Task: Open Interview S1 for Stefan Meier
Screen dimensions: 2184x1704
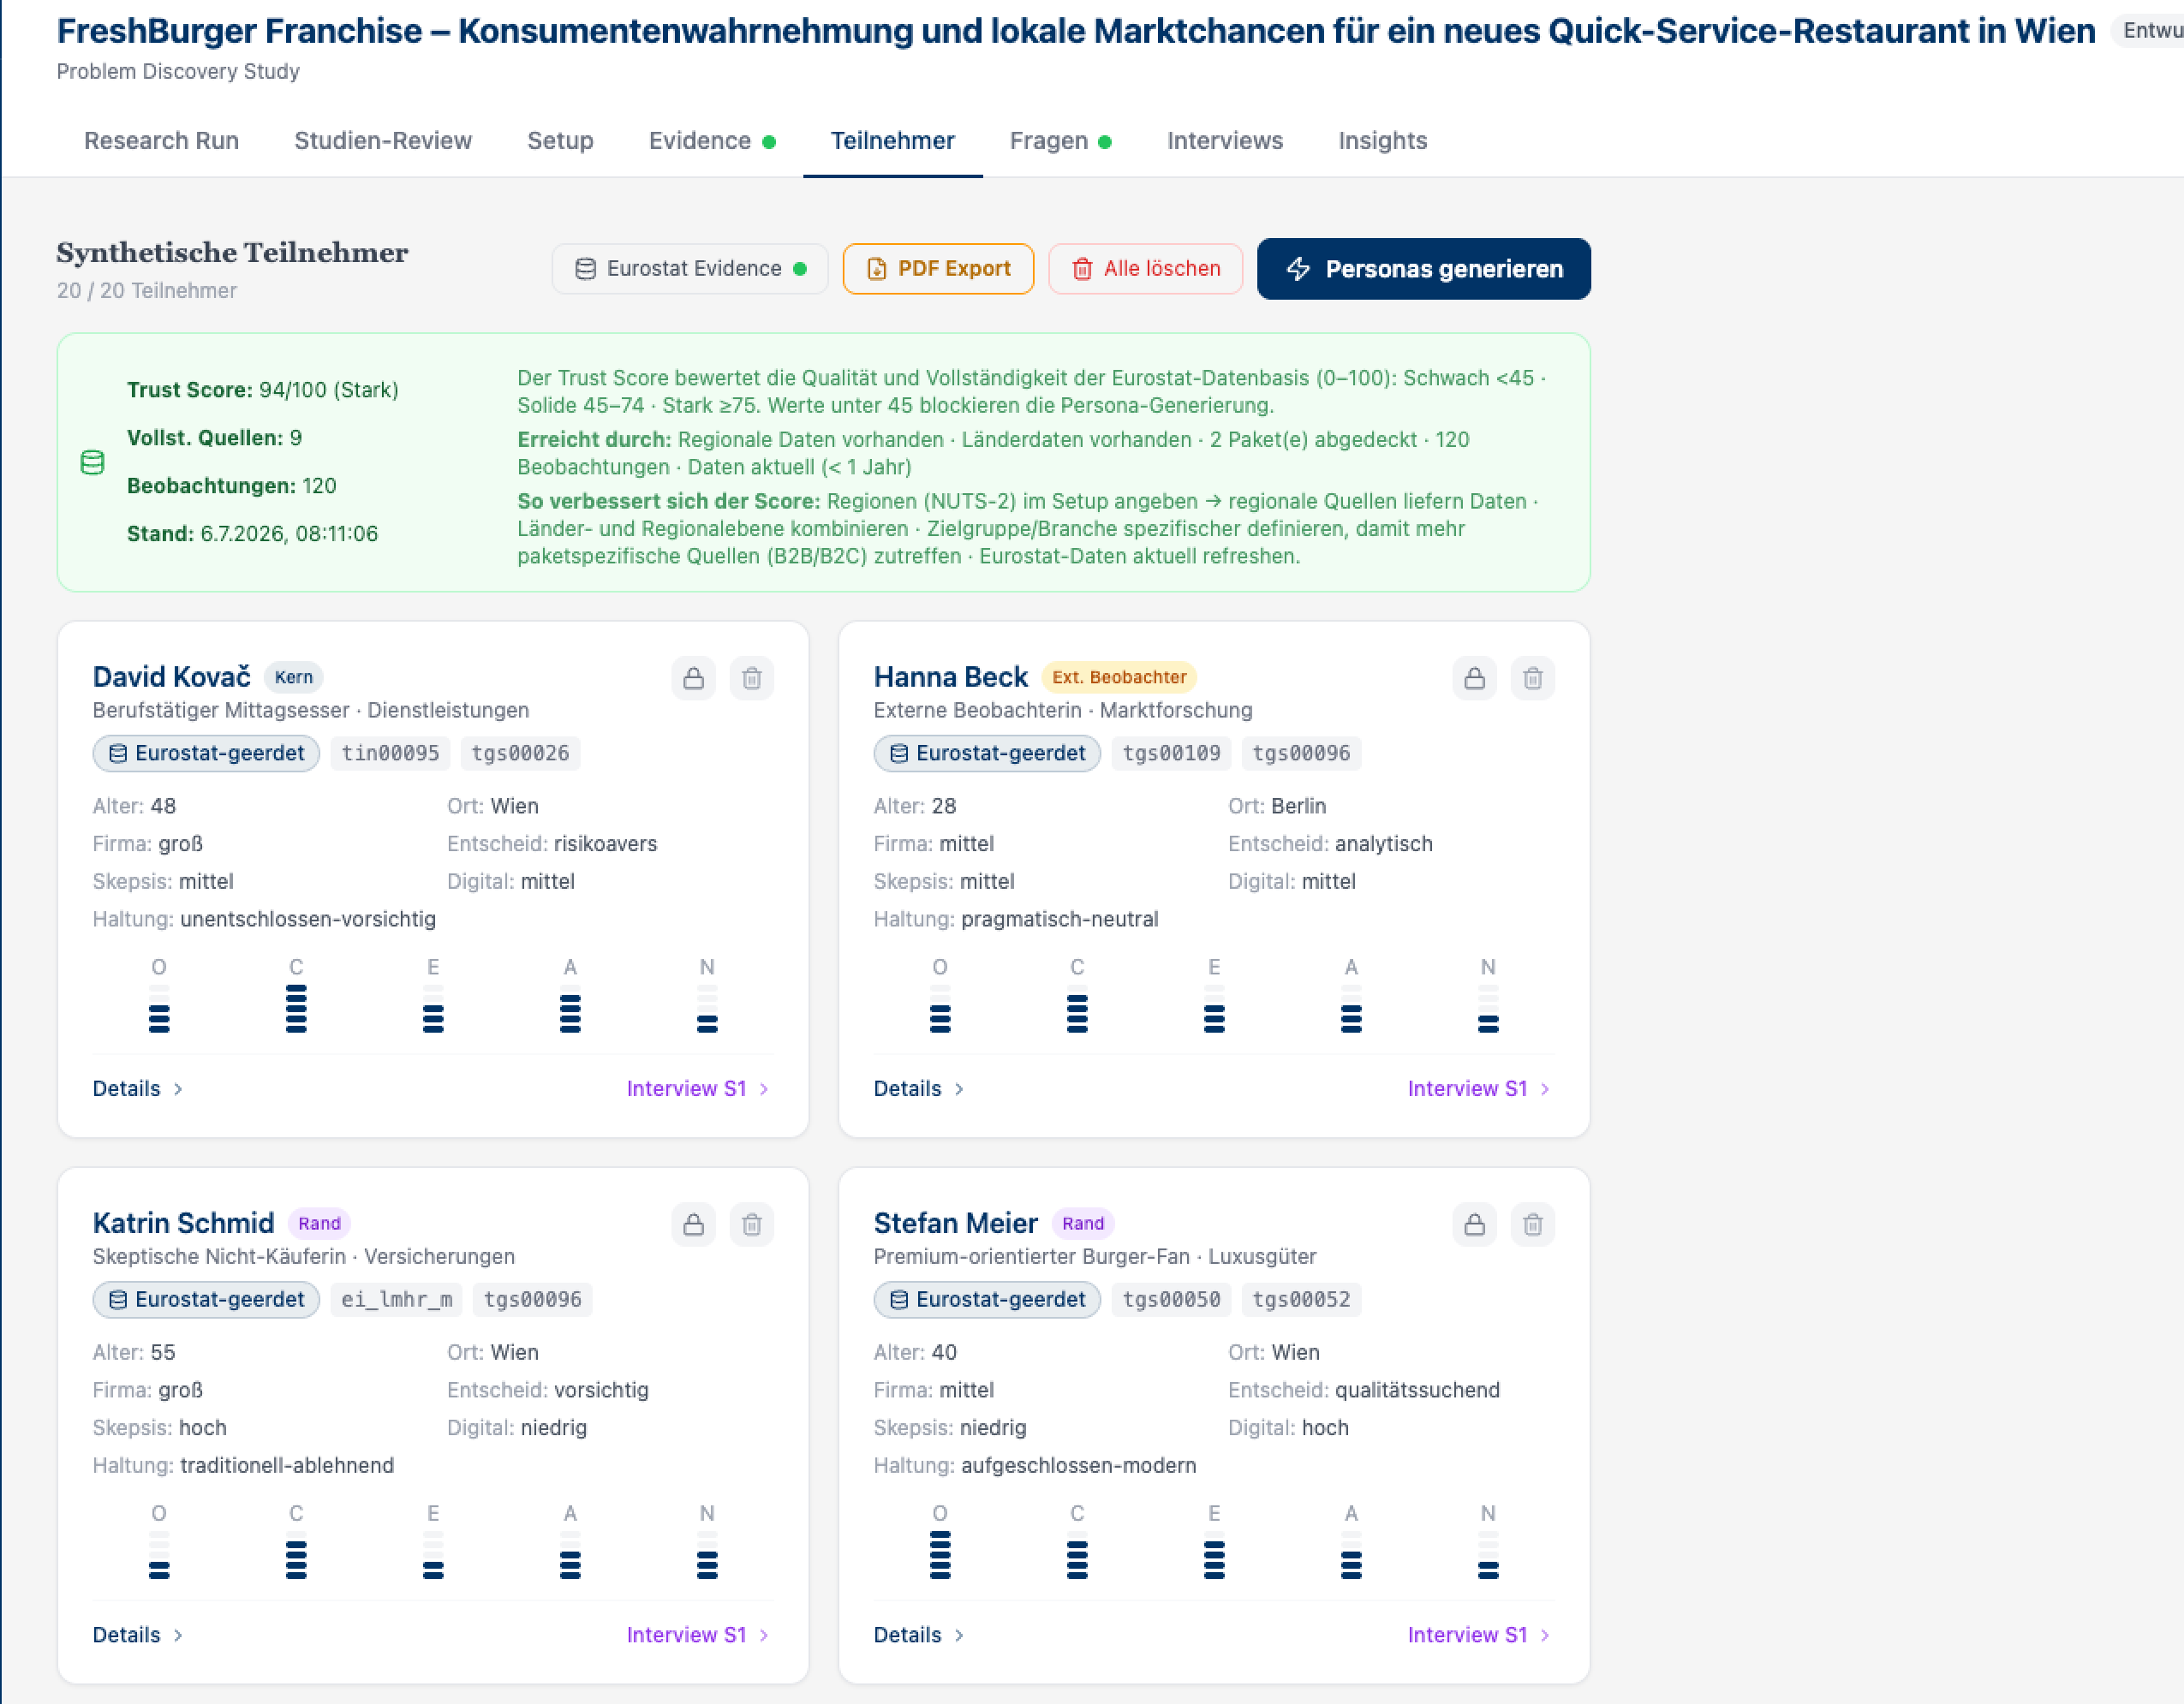Action: click(1479, 1635)
